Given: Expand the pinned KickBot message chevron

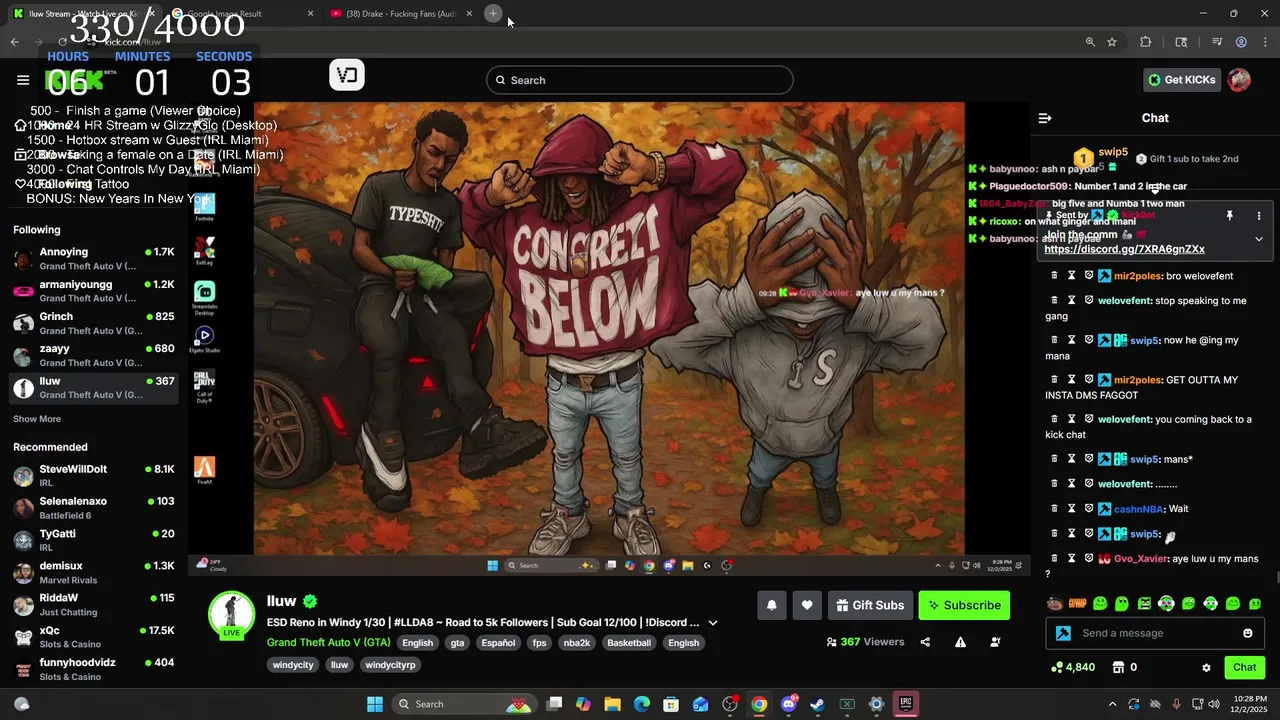Looking at the screenshot, I should pos(1259,239).
